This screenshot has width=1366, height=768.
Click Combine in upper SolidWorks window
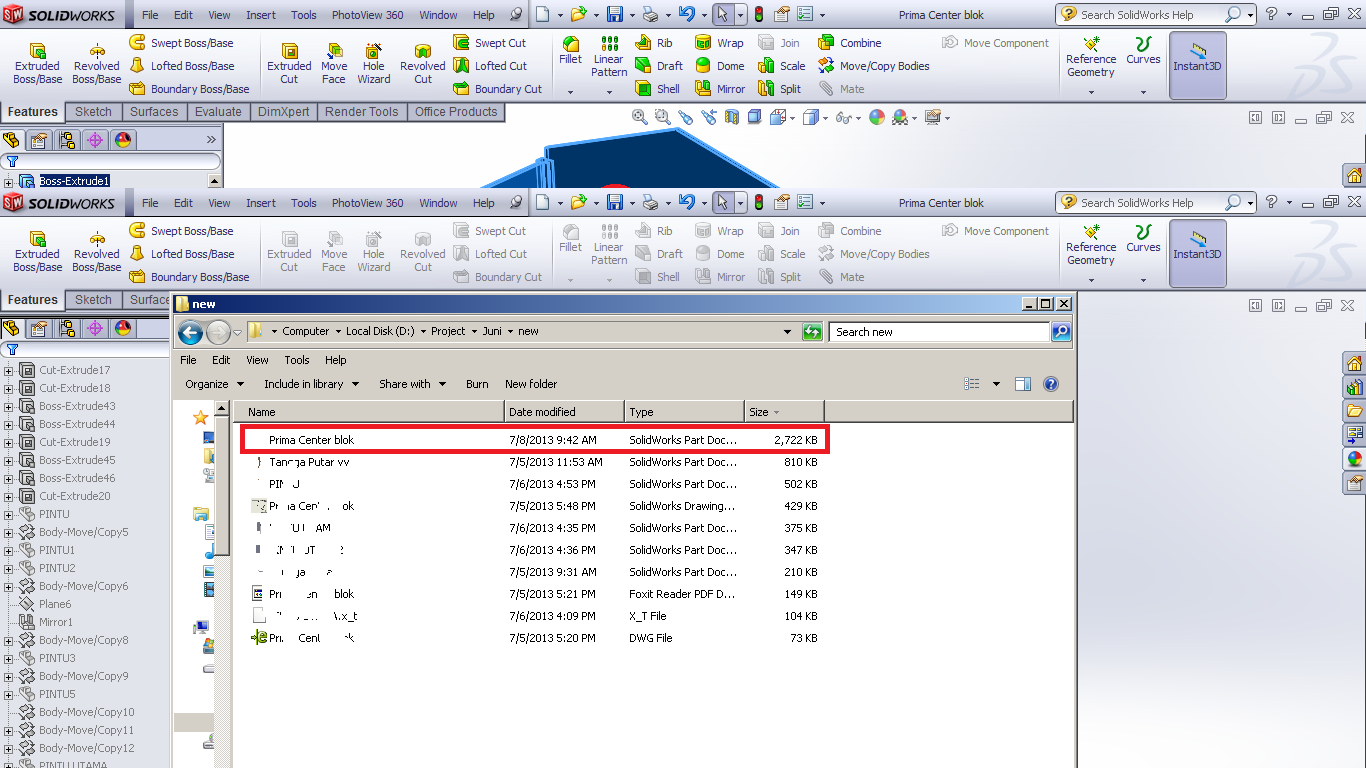click(850, 43)
